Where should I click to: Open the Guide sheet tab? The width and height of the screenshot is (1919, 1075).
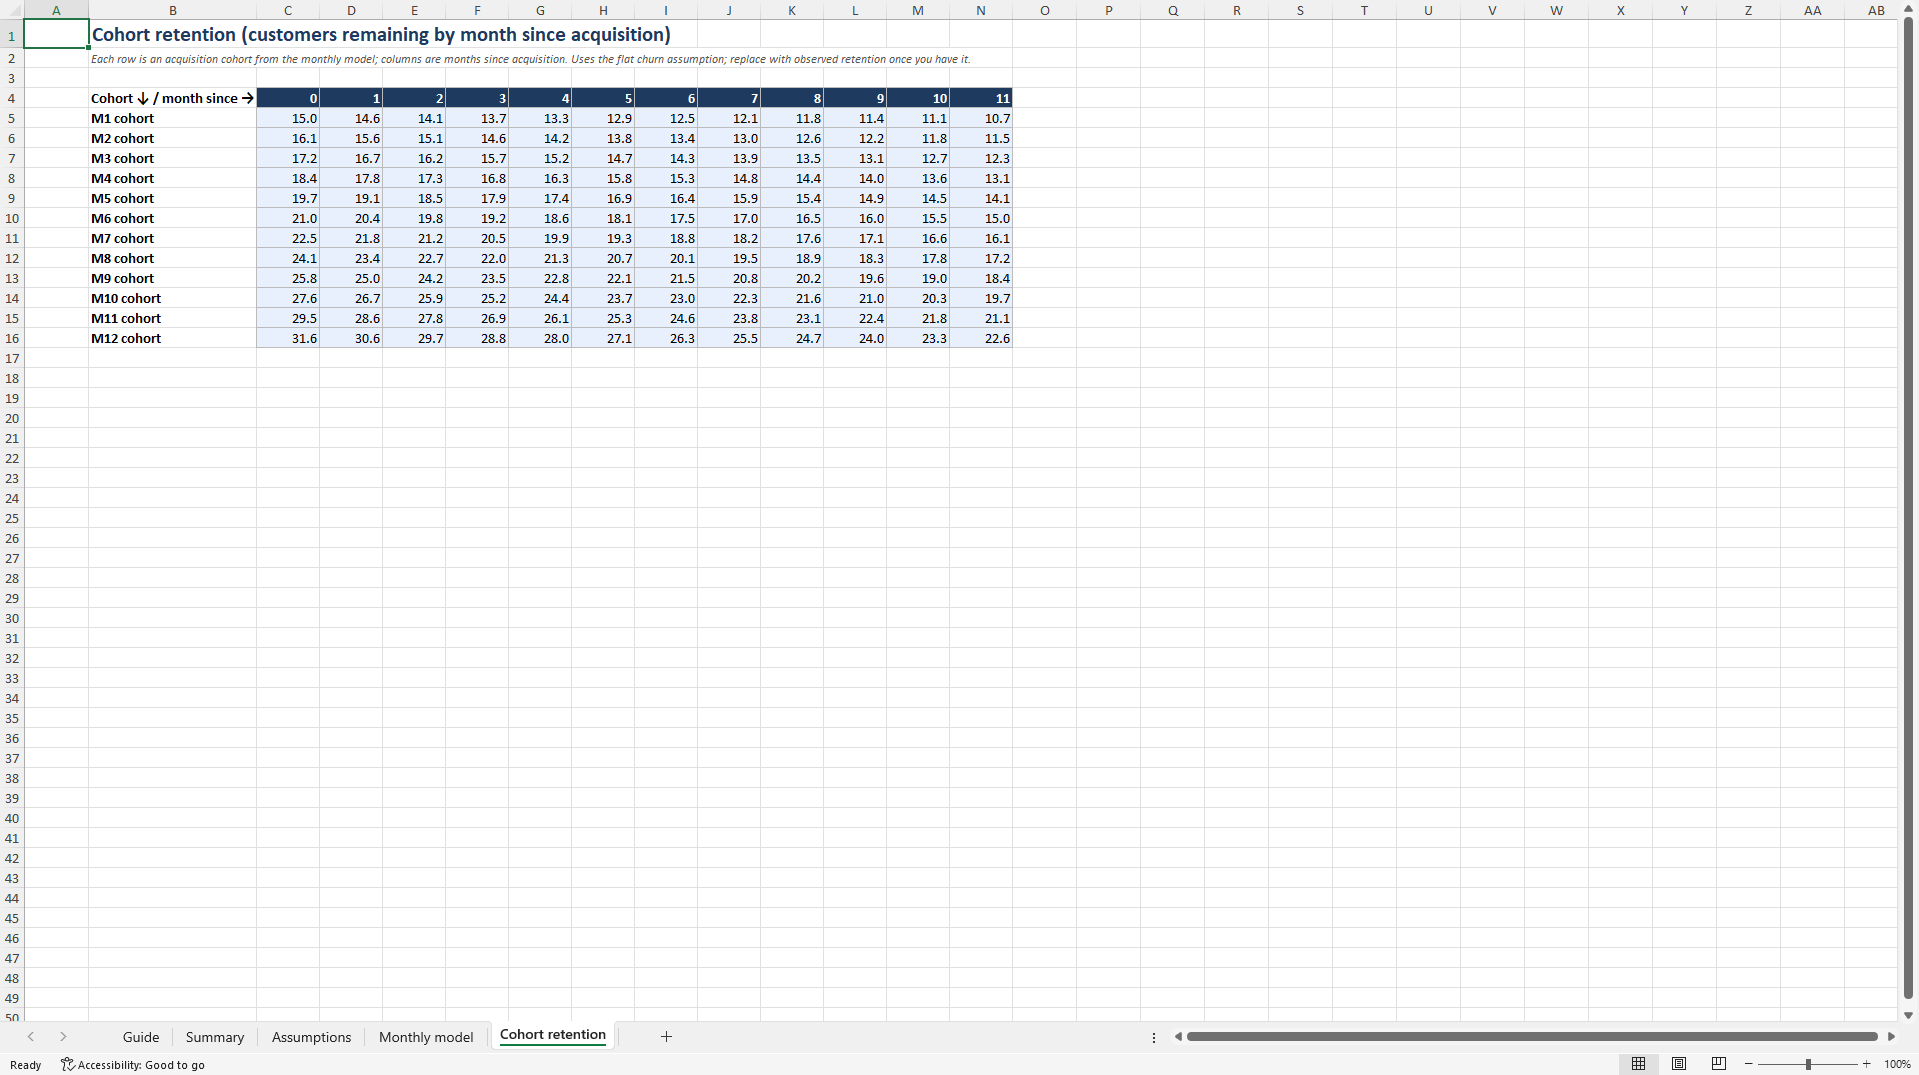pos(141,1037)
